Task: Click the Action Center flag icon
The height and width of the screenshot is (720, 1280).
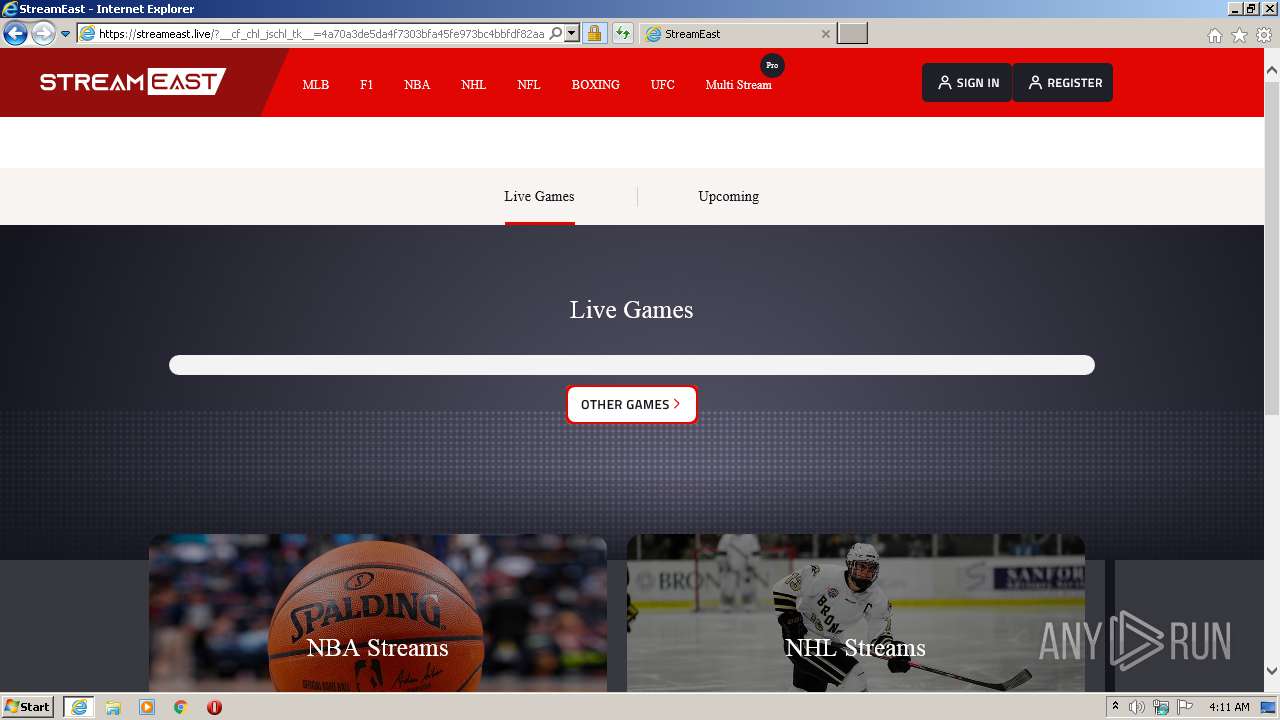Action: [1184, 707]
